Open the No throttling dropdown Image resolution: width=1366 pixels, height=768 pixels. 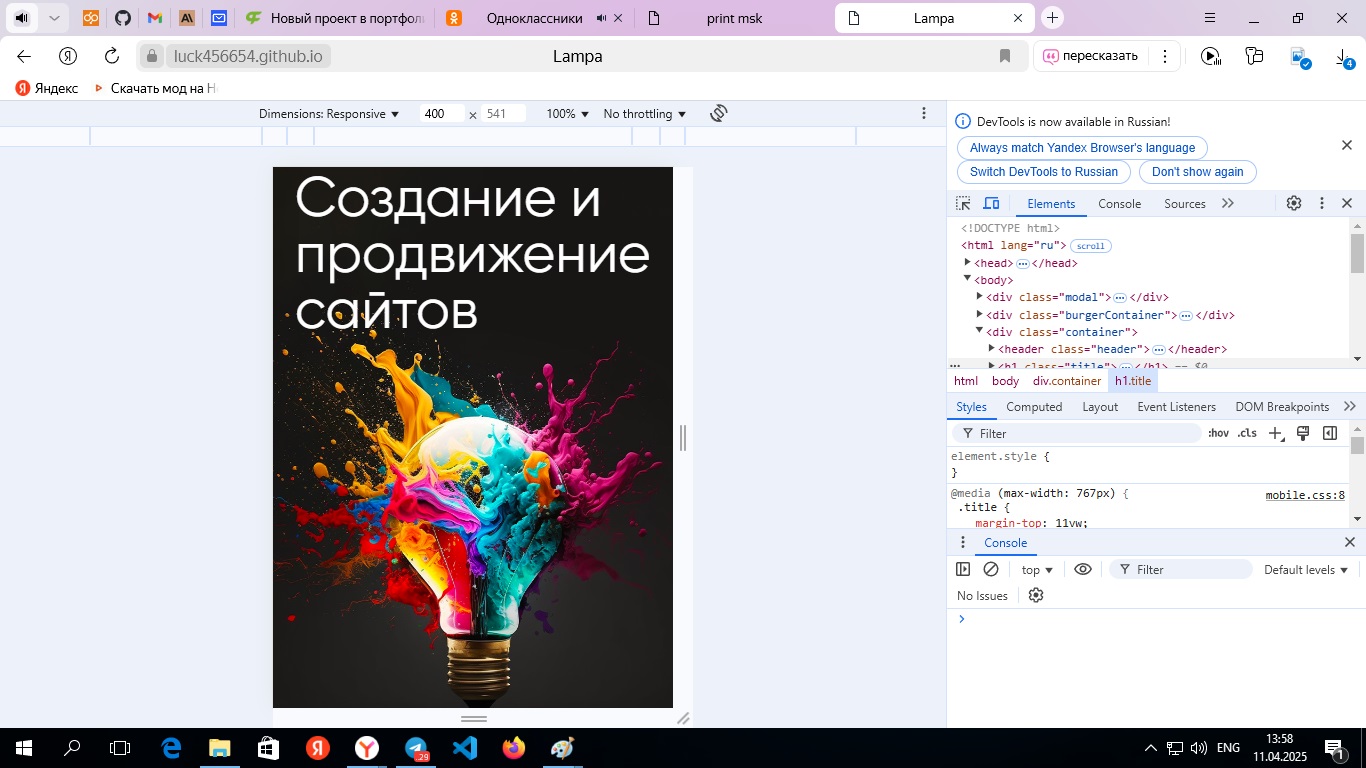645,114
